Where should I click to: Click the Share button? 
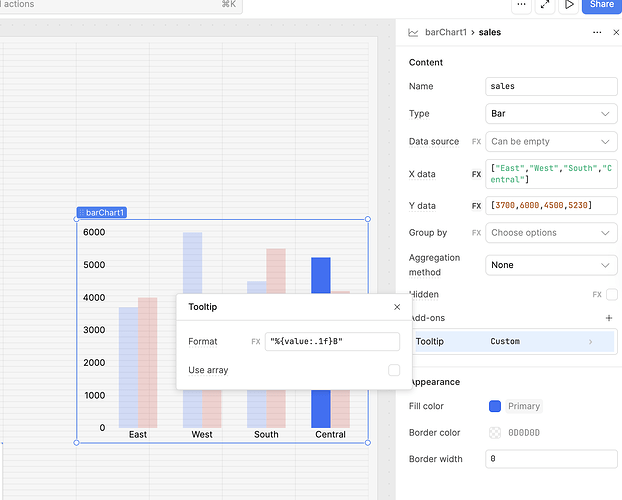point(601,5)
